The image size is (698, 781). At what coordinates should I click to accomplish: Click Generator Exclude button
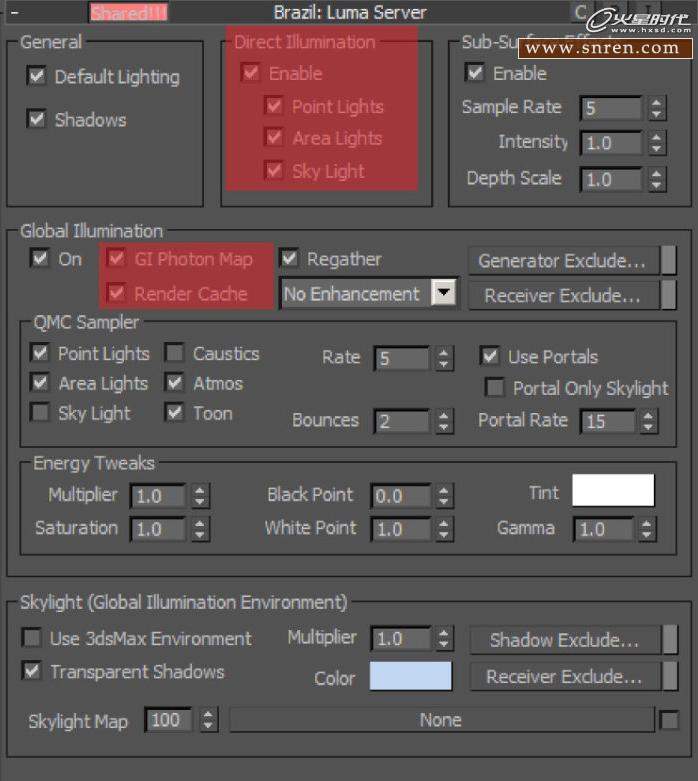pos(562,260)
